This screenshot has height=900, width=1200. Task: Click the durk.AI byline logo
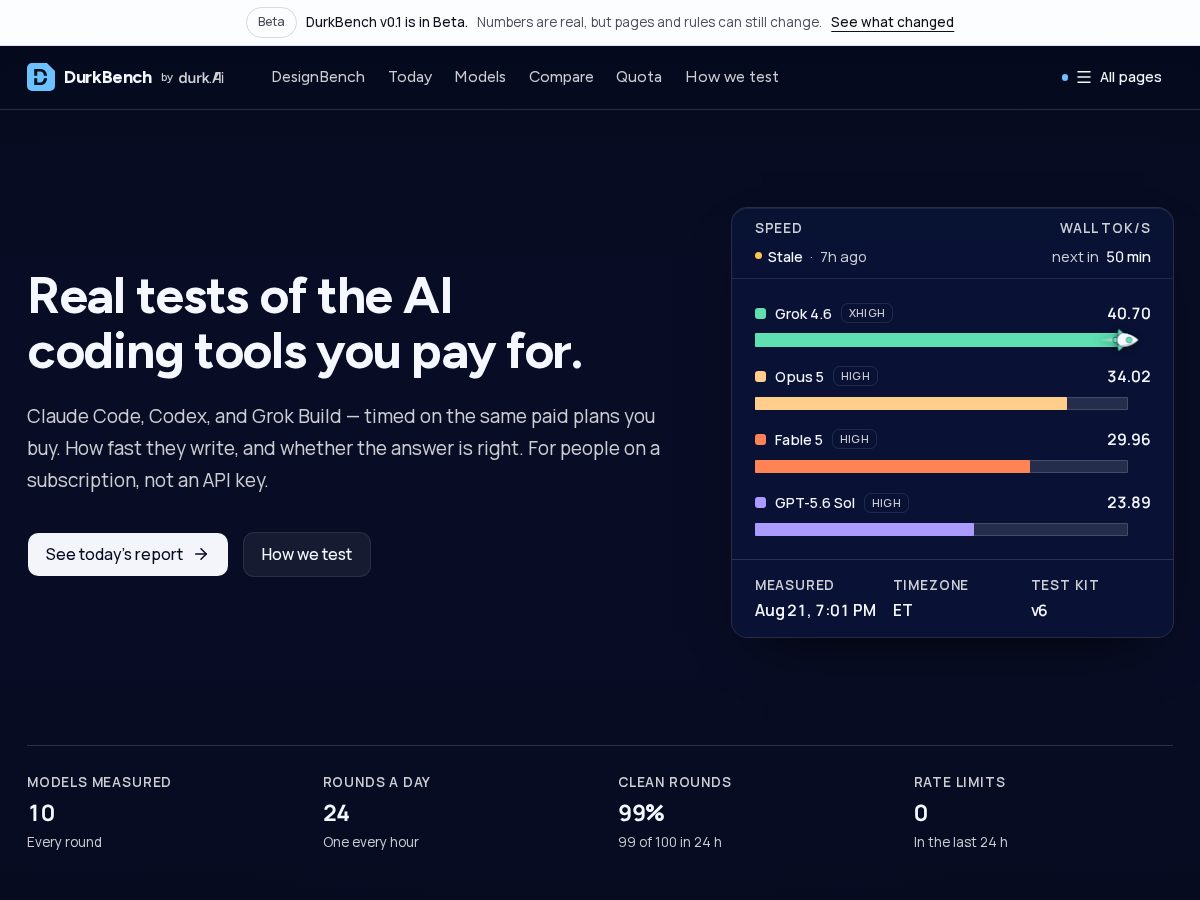(201, 77)
